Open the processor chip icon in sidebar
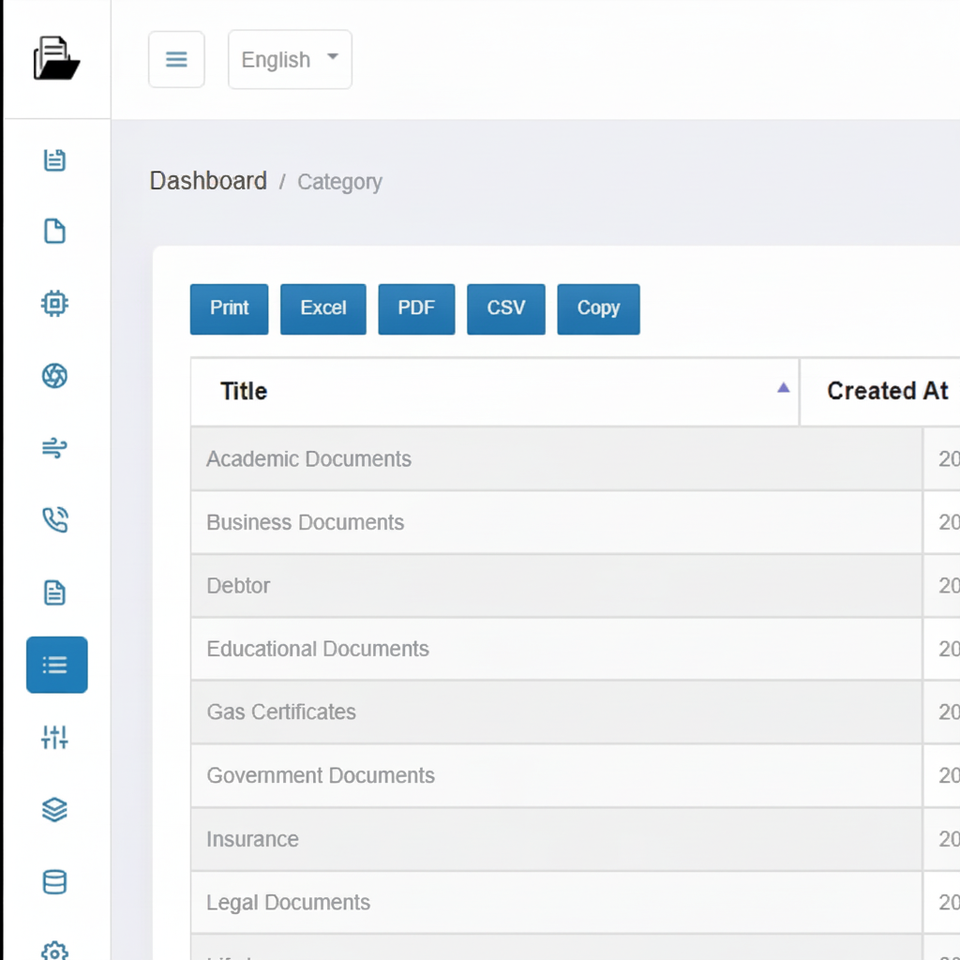Viewport: 960px width, 960px height. click(x=55, y=304)
